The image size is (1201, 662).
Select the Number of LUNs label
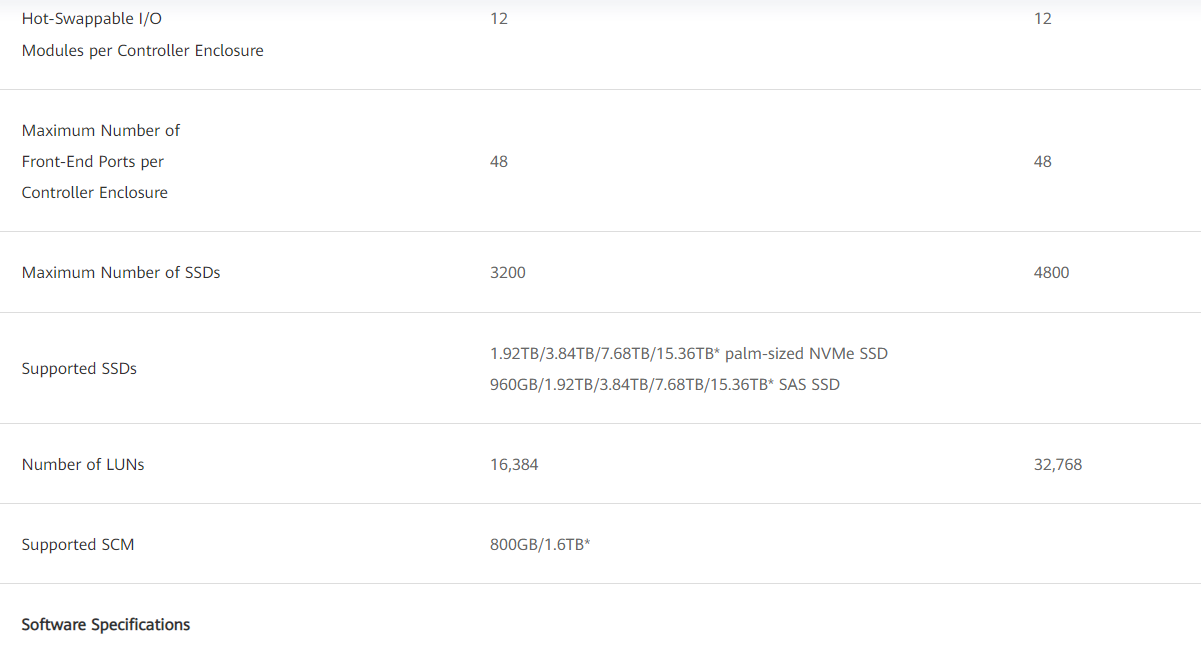click(83, 464)
